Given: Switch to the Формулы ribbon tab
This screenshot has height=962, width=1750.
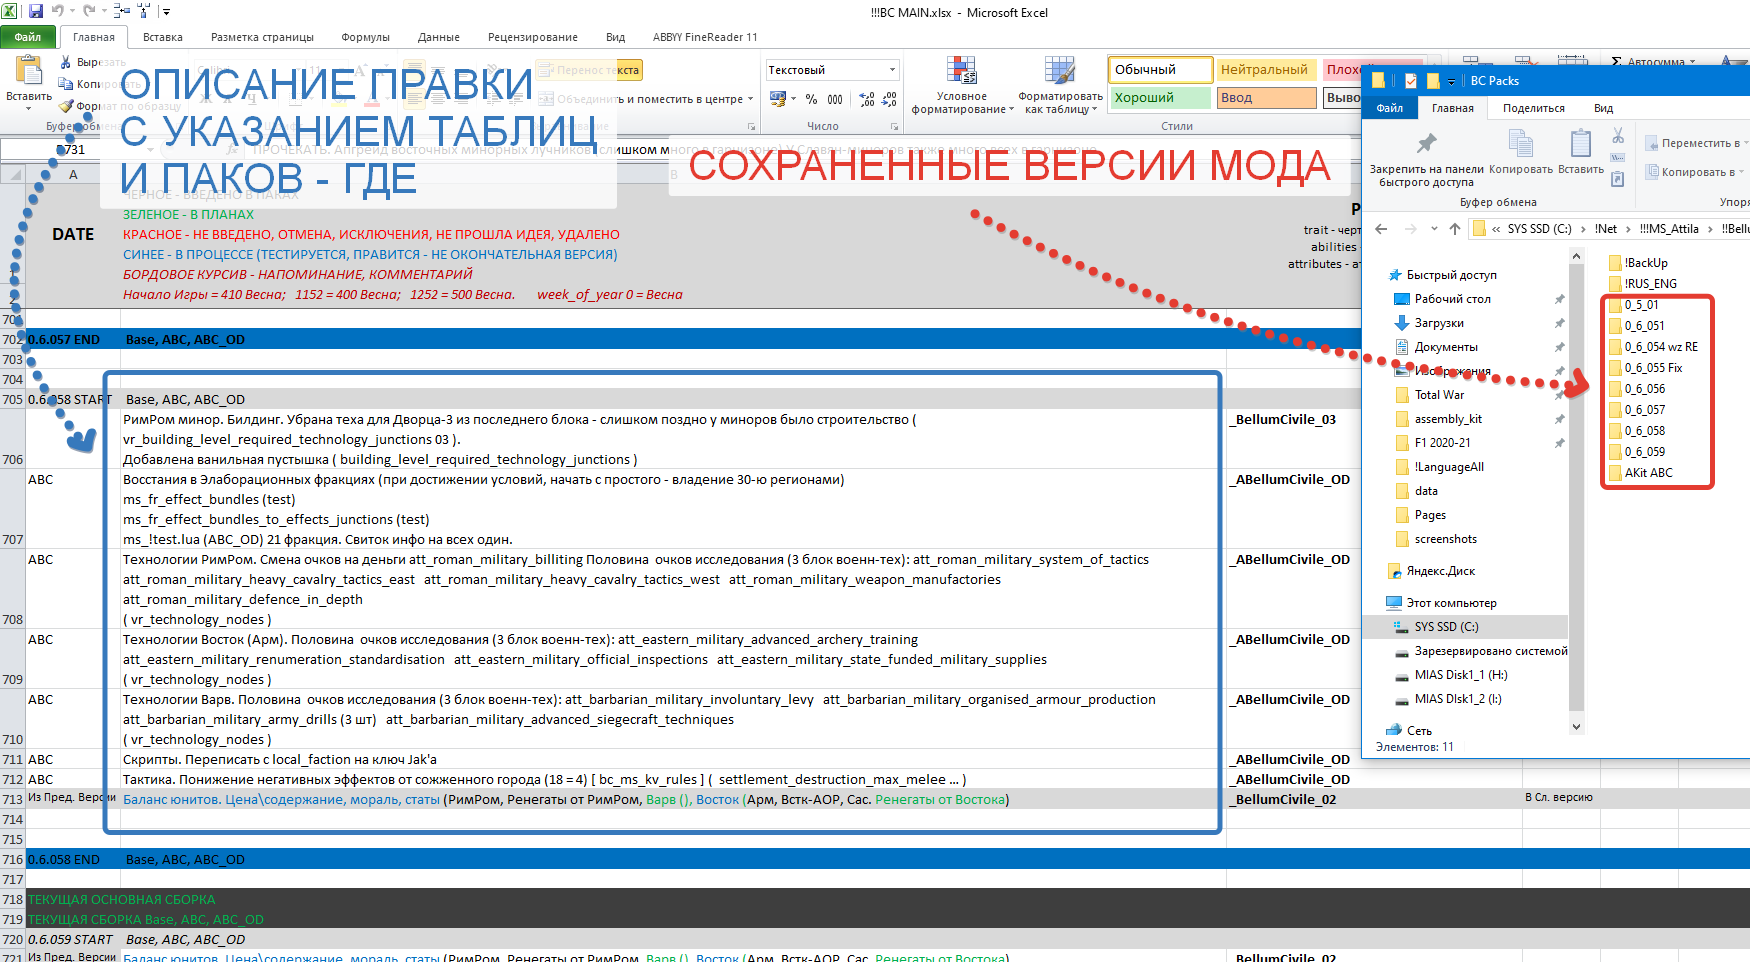Looking at the screenshot, I should pyautogui.click(x=365, y=37).
